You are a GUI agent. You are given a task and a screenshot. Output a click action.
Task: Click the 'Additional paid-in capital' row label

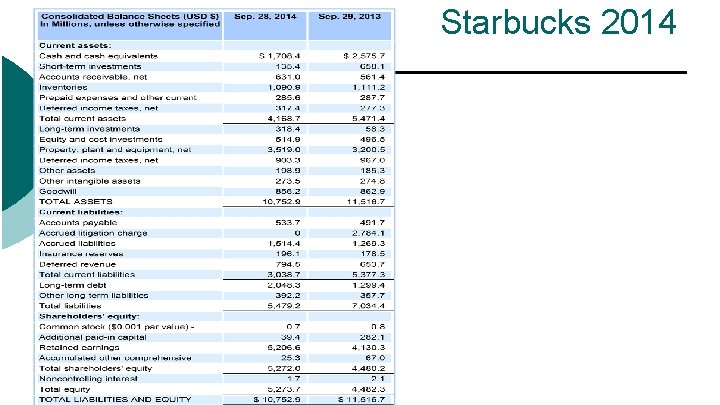tap(93, 338)
